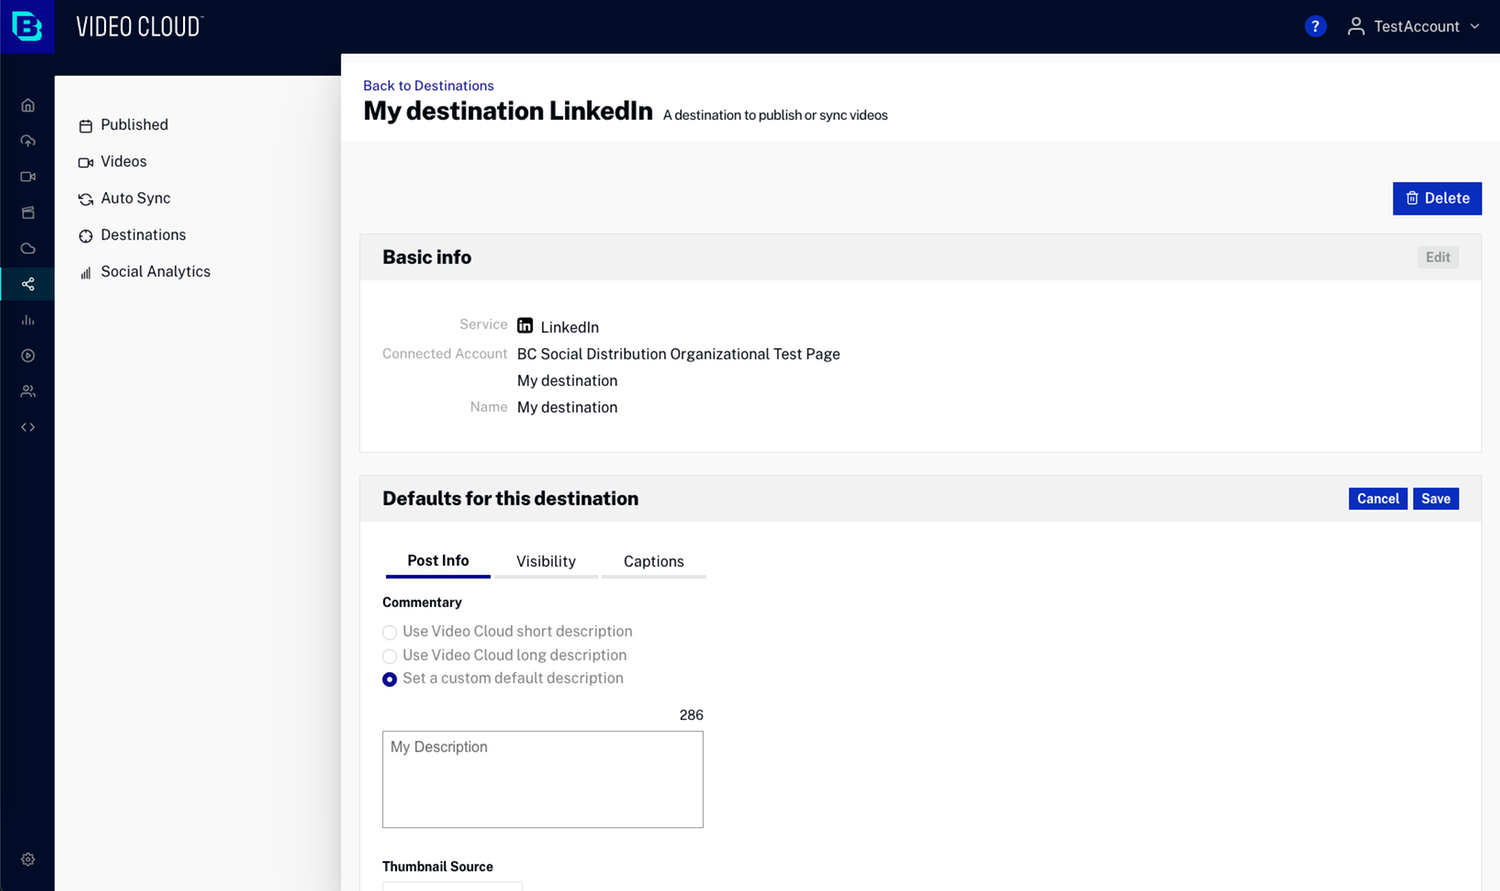Switch to the Captions tab
The width and height of the screenshot is (1500, 891).
[654, 561]
